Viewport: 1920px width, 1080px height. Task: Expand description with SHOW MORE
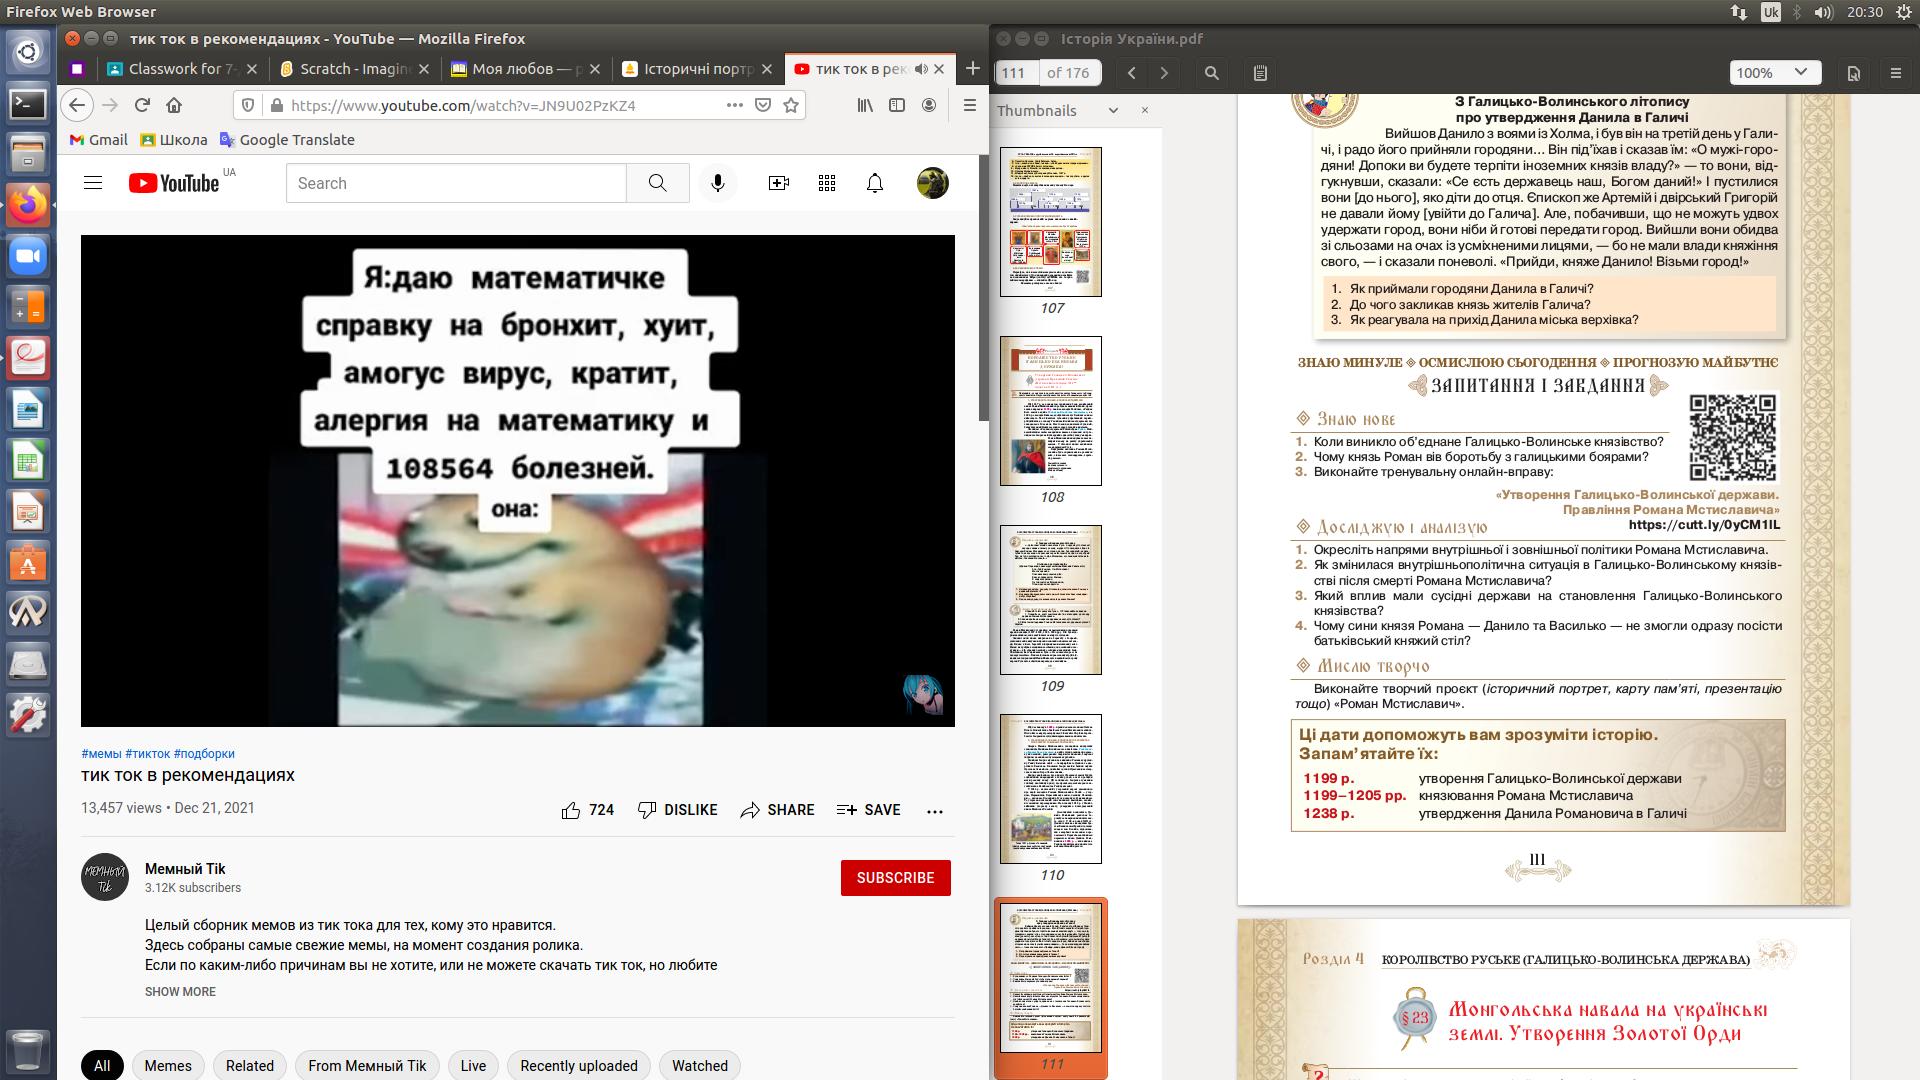click(180, 992)
